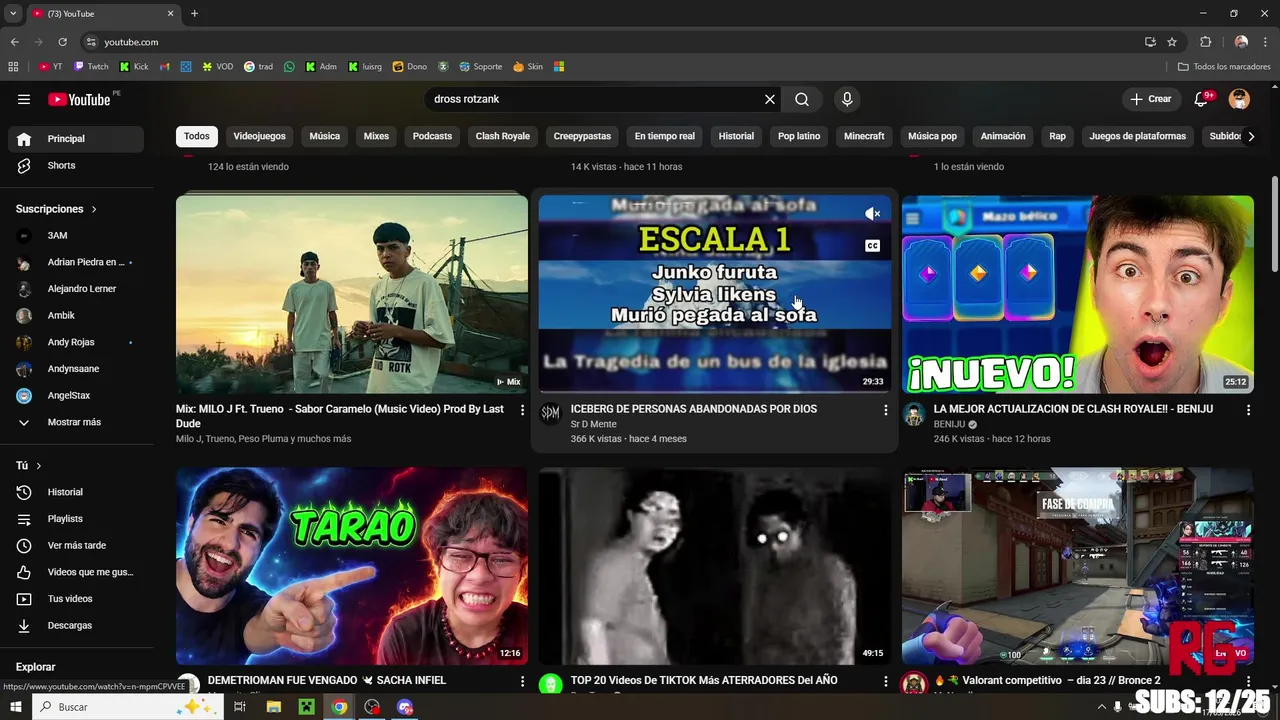Expand Mostrar más subscriptions
Screen dimensions: 1280x720
click(76, 422)
